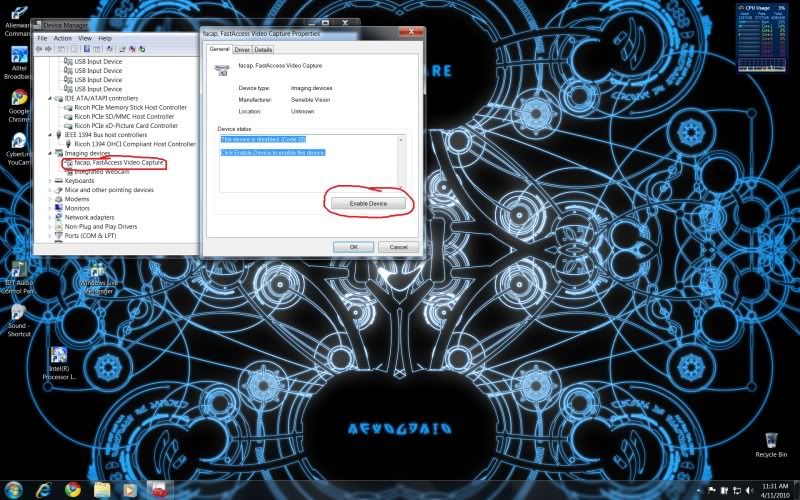Open the Help menu in Device Manager
Screen dimensions: 800x500
point(105,38)
